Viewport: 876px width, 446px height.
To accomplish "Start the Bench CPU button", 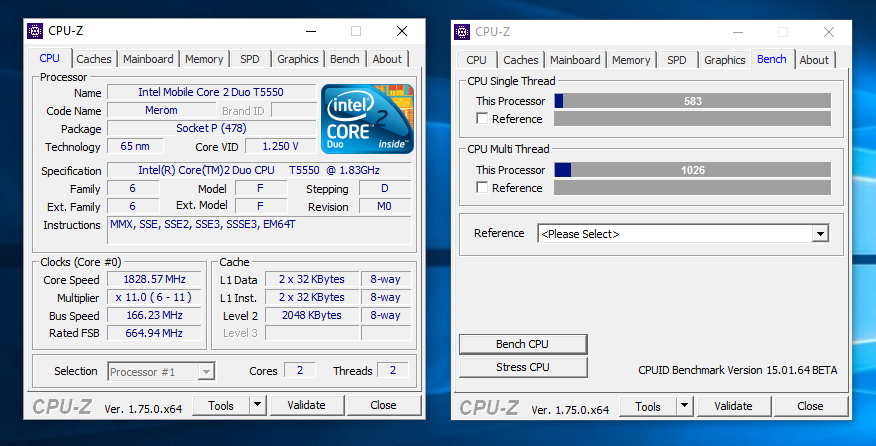I will pyautogui.click(x=523, y=344).
